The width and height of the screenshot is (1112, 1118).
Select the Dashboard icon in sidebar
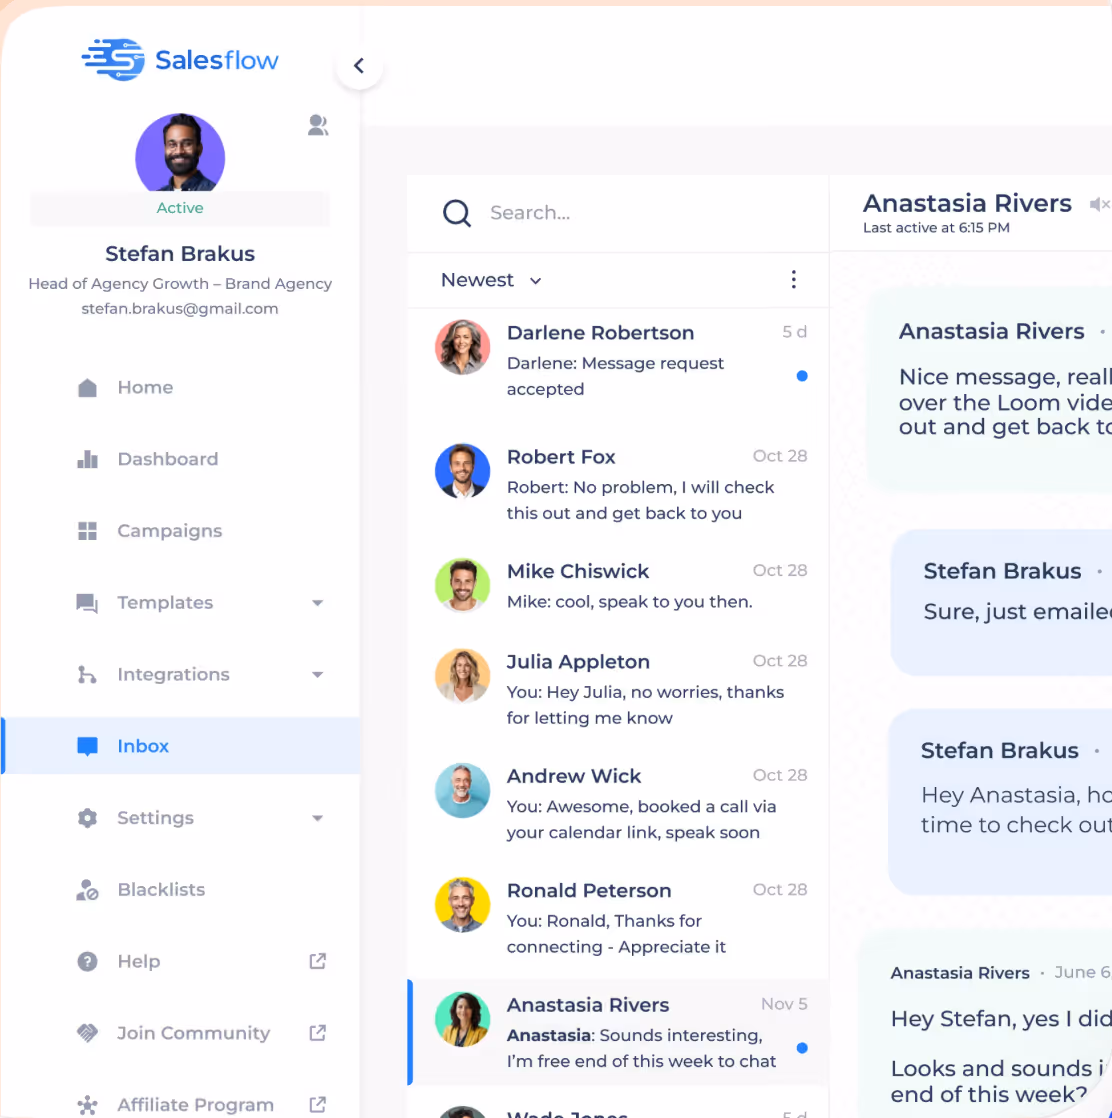pos(88,459)
